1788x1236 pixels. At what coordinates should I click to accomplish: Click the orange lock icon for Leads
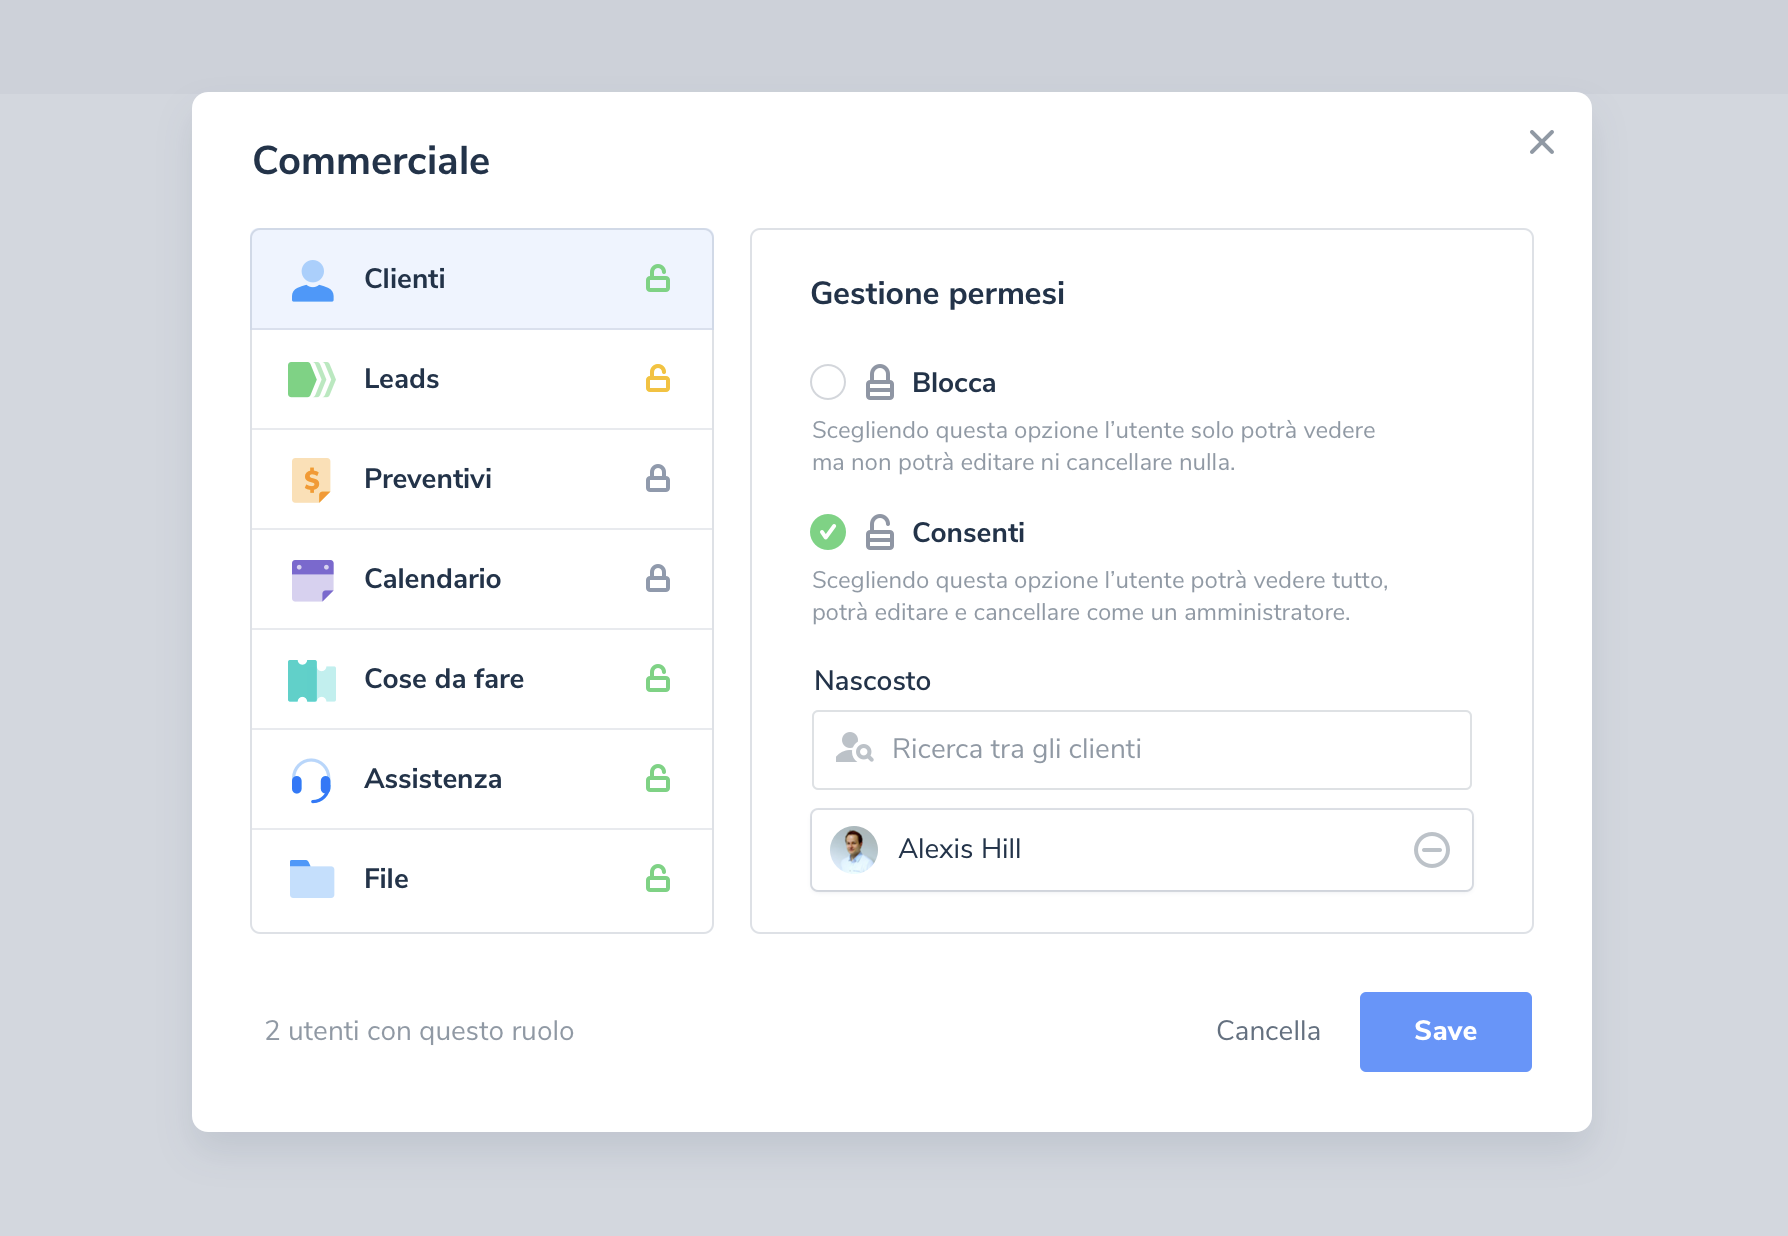(x=658, y=379)
